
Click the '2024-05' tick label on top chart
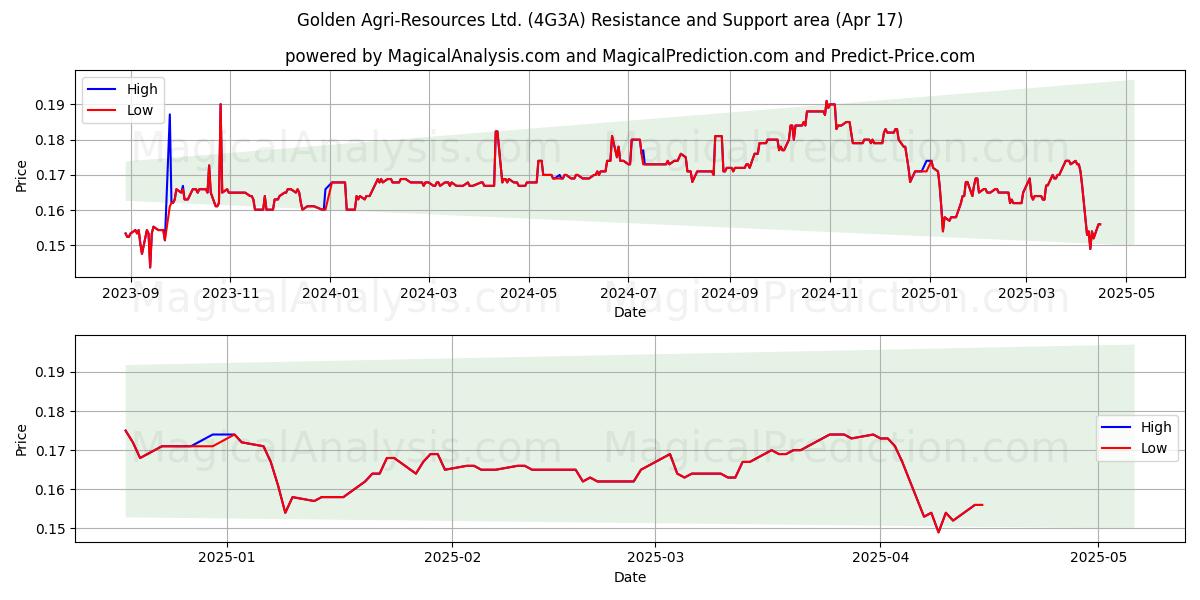click(x=529, y=293)
